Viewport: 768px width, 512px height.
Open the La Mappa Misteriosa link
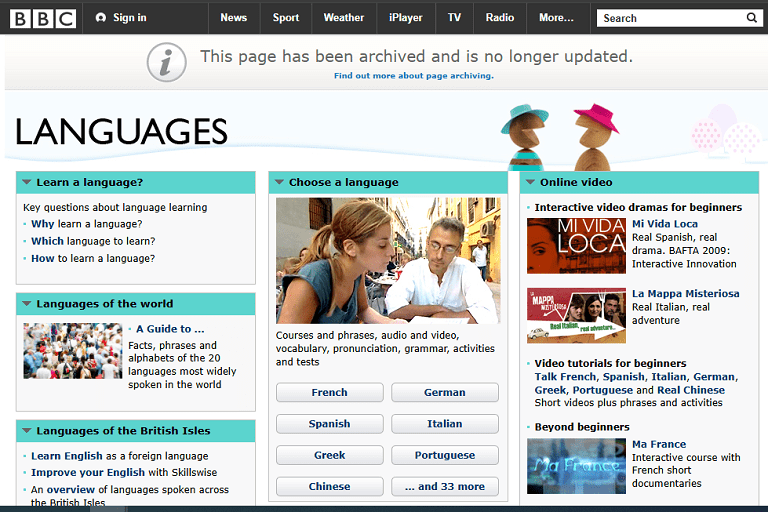pos(686,293)
